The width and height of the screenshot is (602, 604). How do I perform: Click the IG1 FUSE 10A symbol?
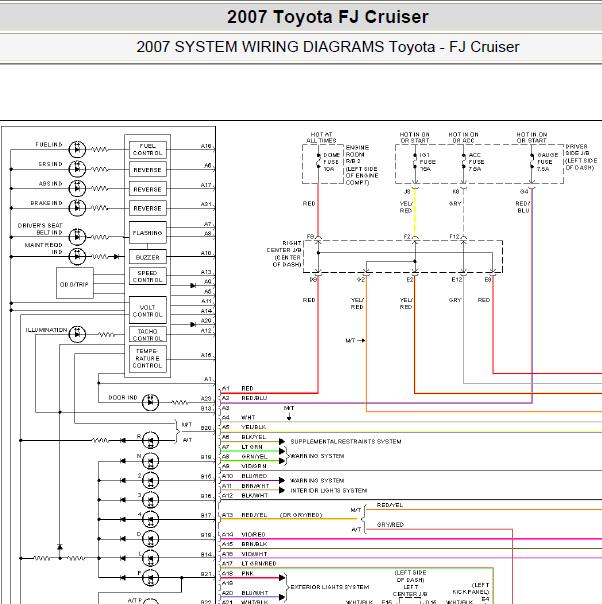coord(415,162)
